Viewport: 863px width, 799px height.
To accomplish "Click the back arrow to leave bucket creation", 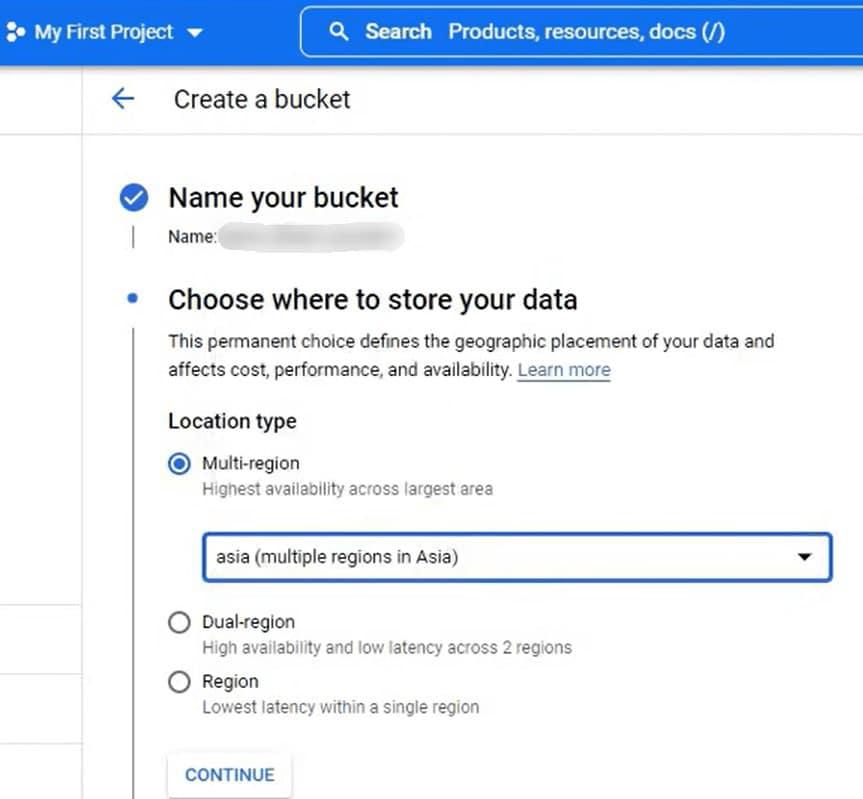I will point(121,98).
